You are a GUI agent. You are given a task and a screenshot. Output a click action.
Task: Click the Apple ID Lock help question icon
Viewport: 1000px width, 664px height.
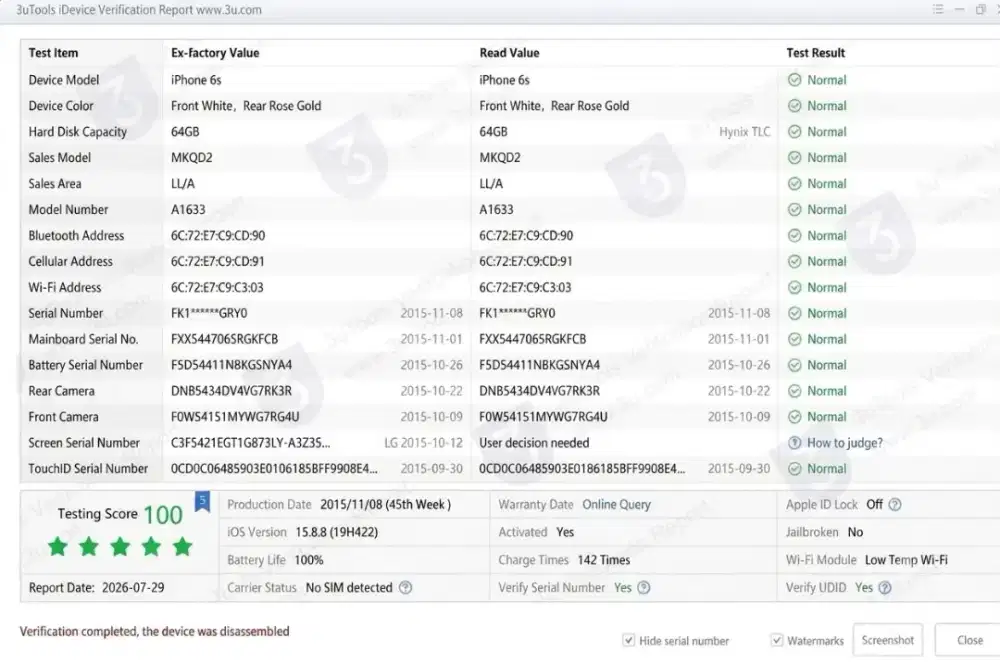tap(895, 505)
